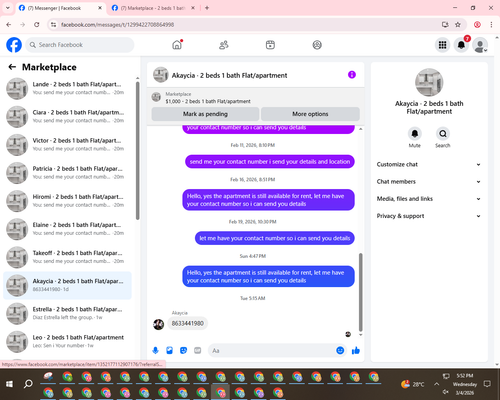Click the large listing photo in right panel

pyautogui.click(x=429, y=83)
